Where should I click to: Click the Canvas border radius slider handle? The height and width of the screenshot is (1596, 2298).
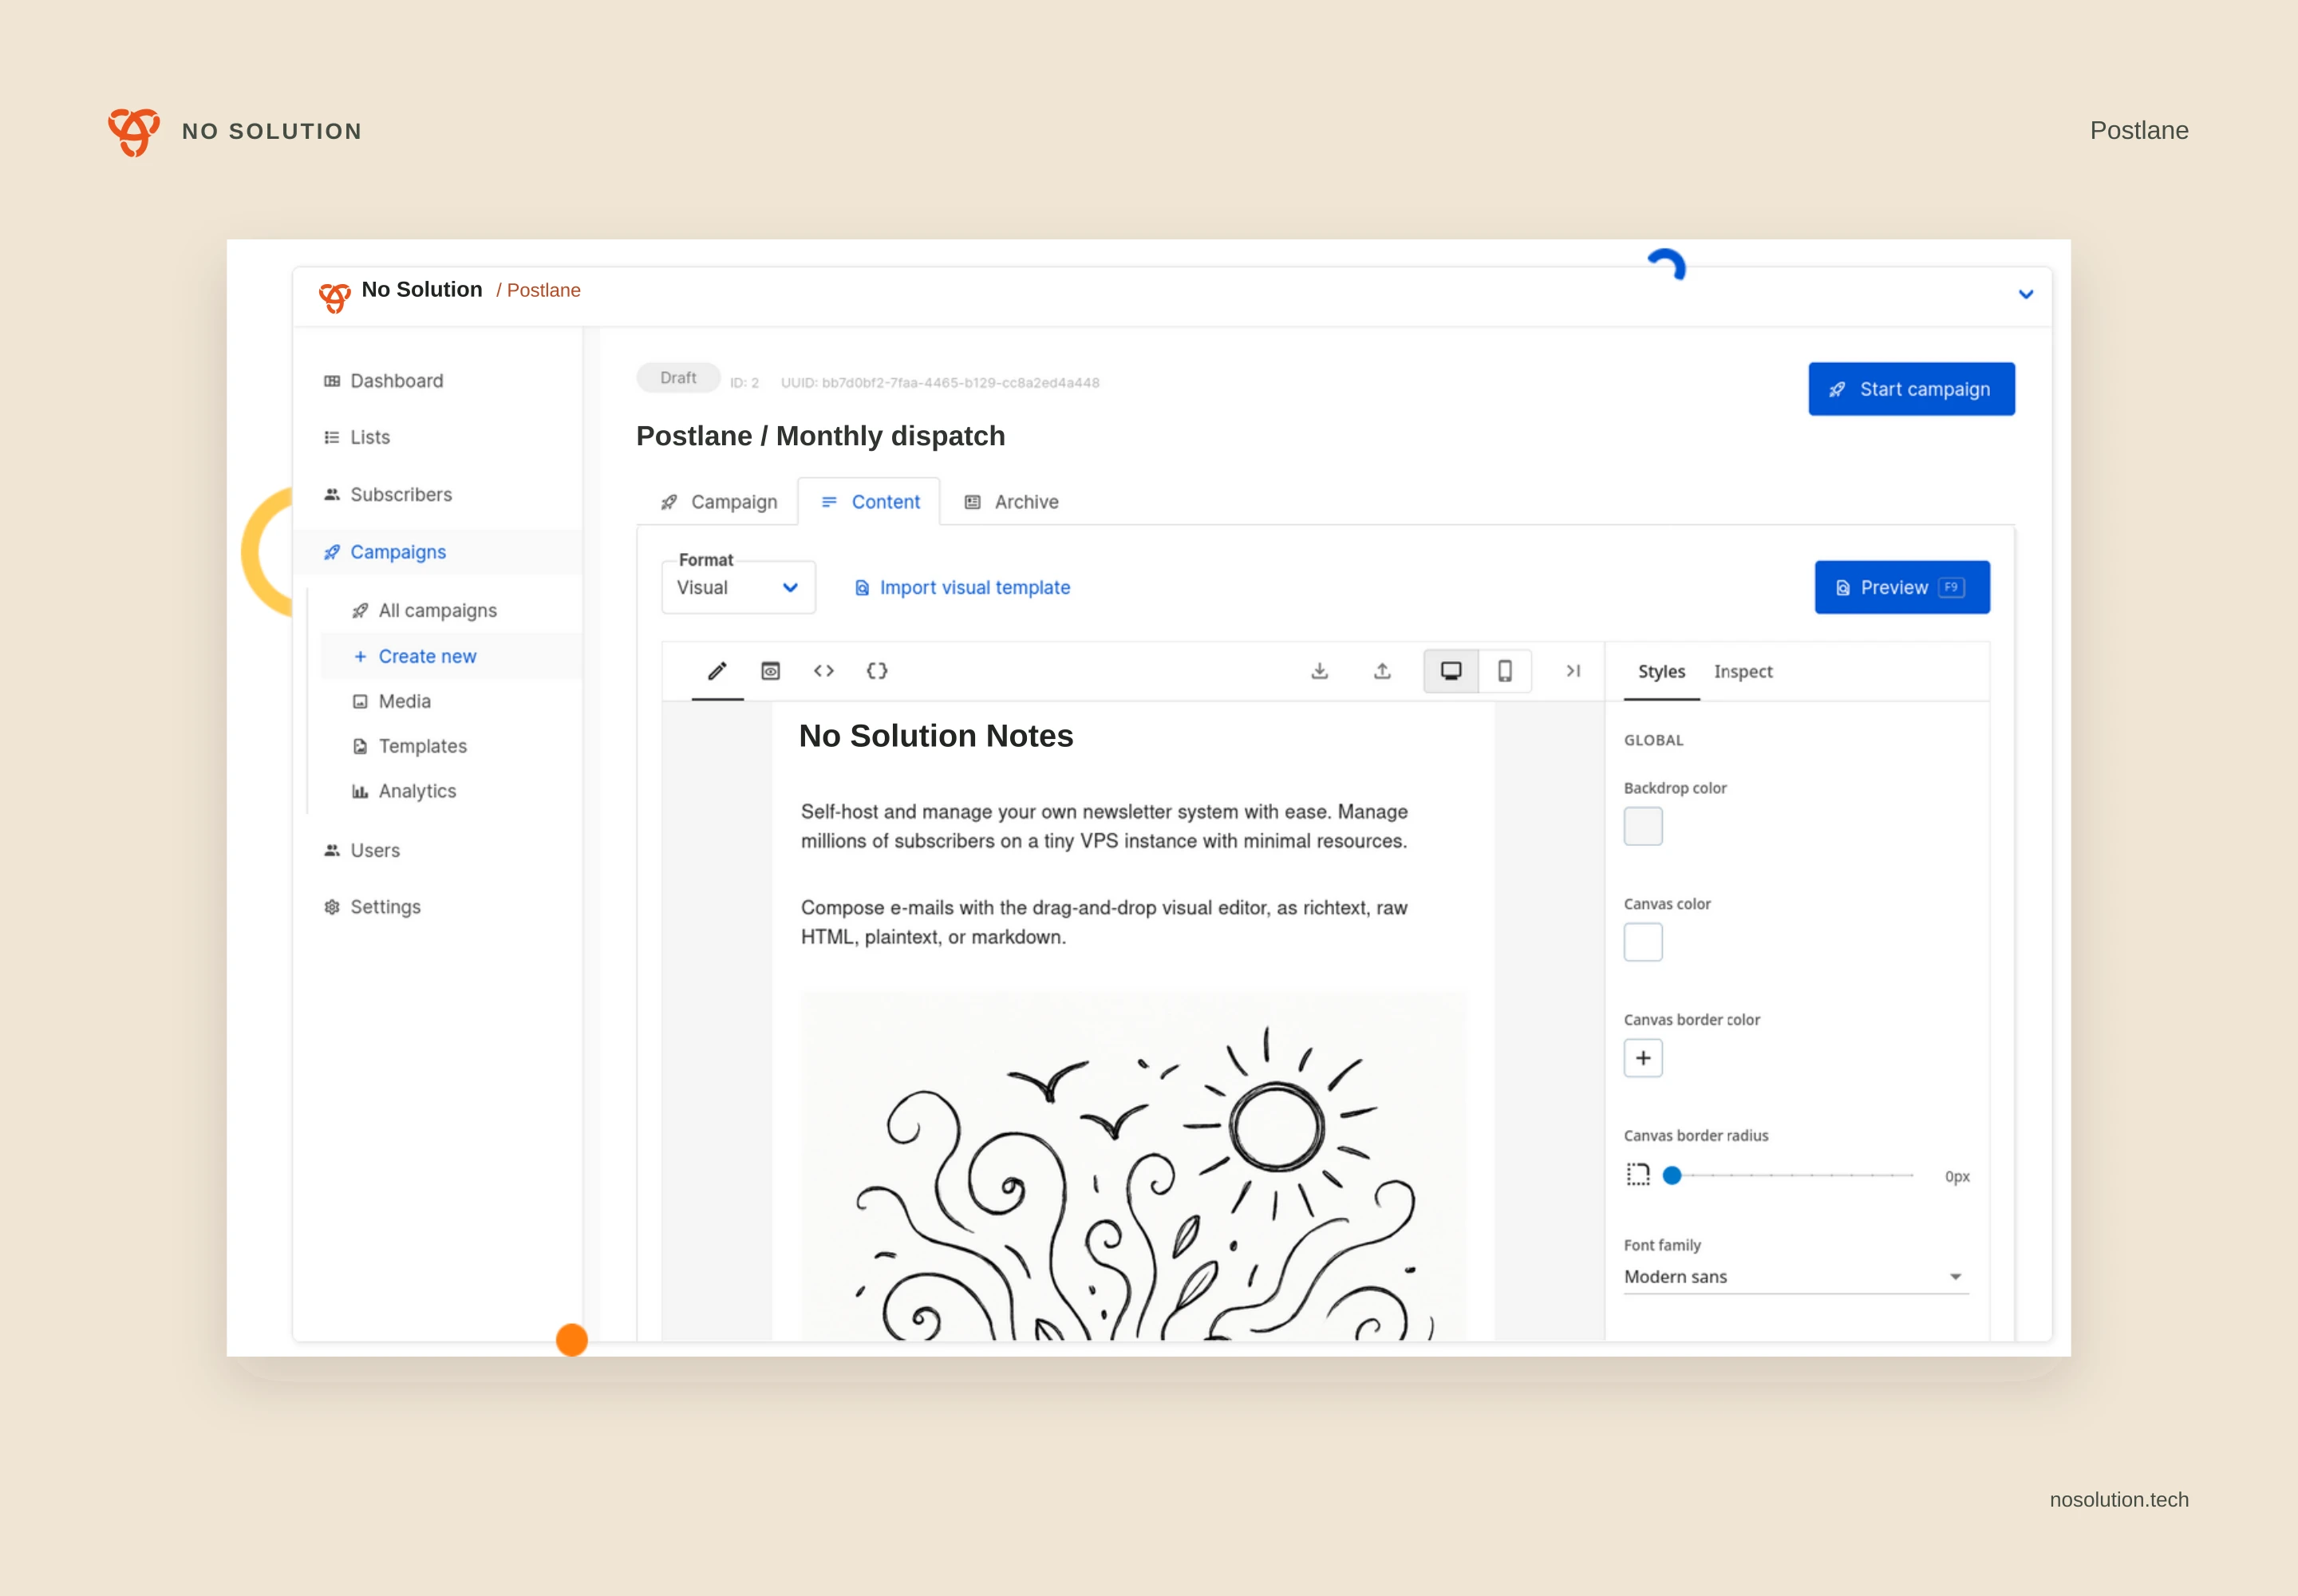point(1672,1175)
